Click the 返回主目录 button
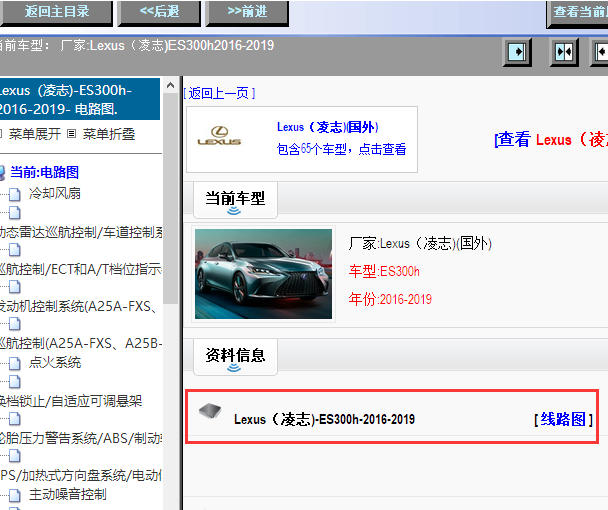 pyautogui.click(x=57, y=12)
